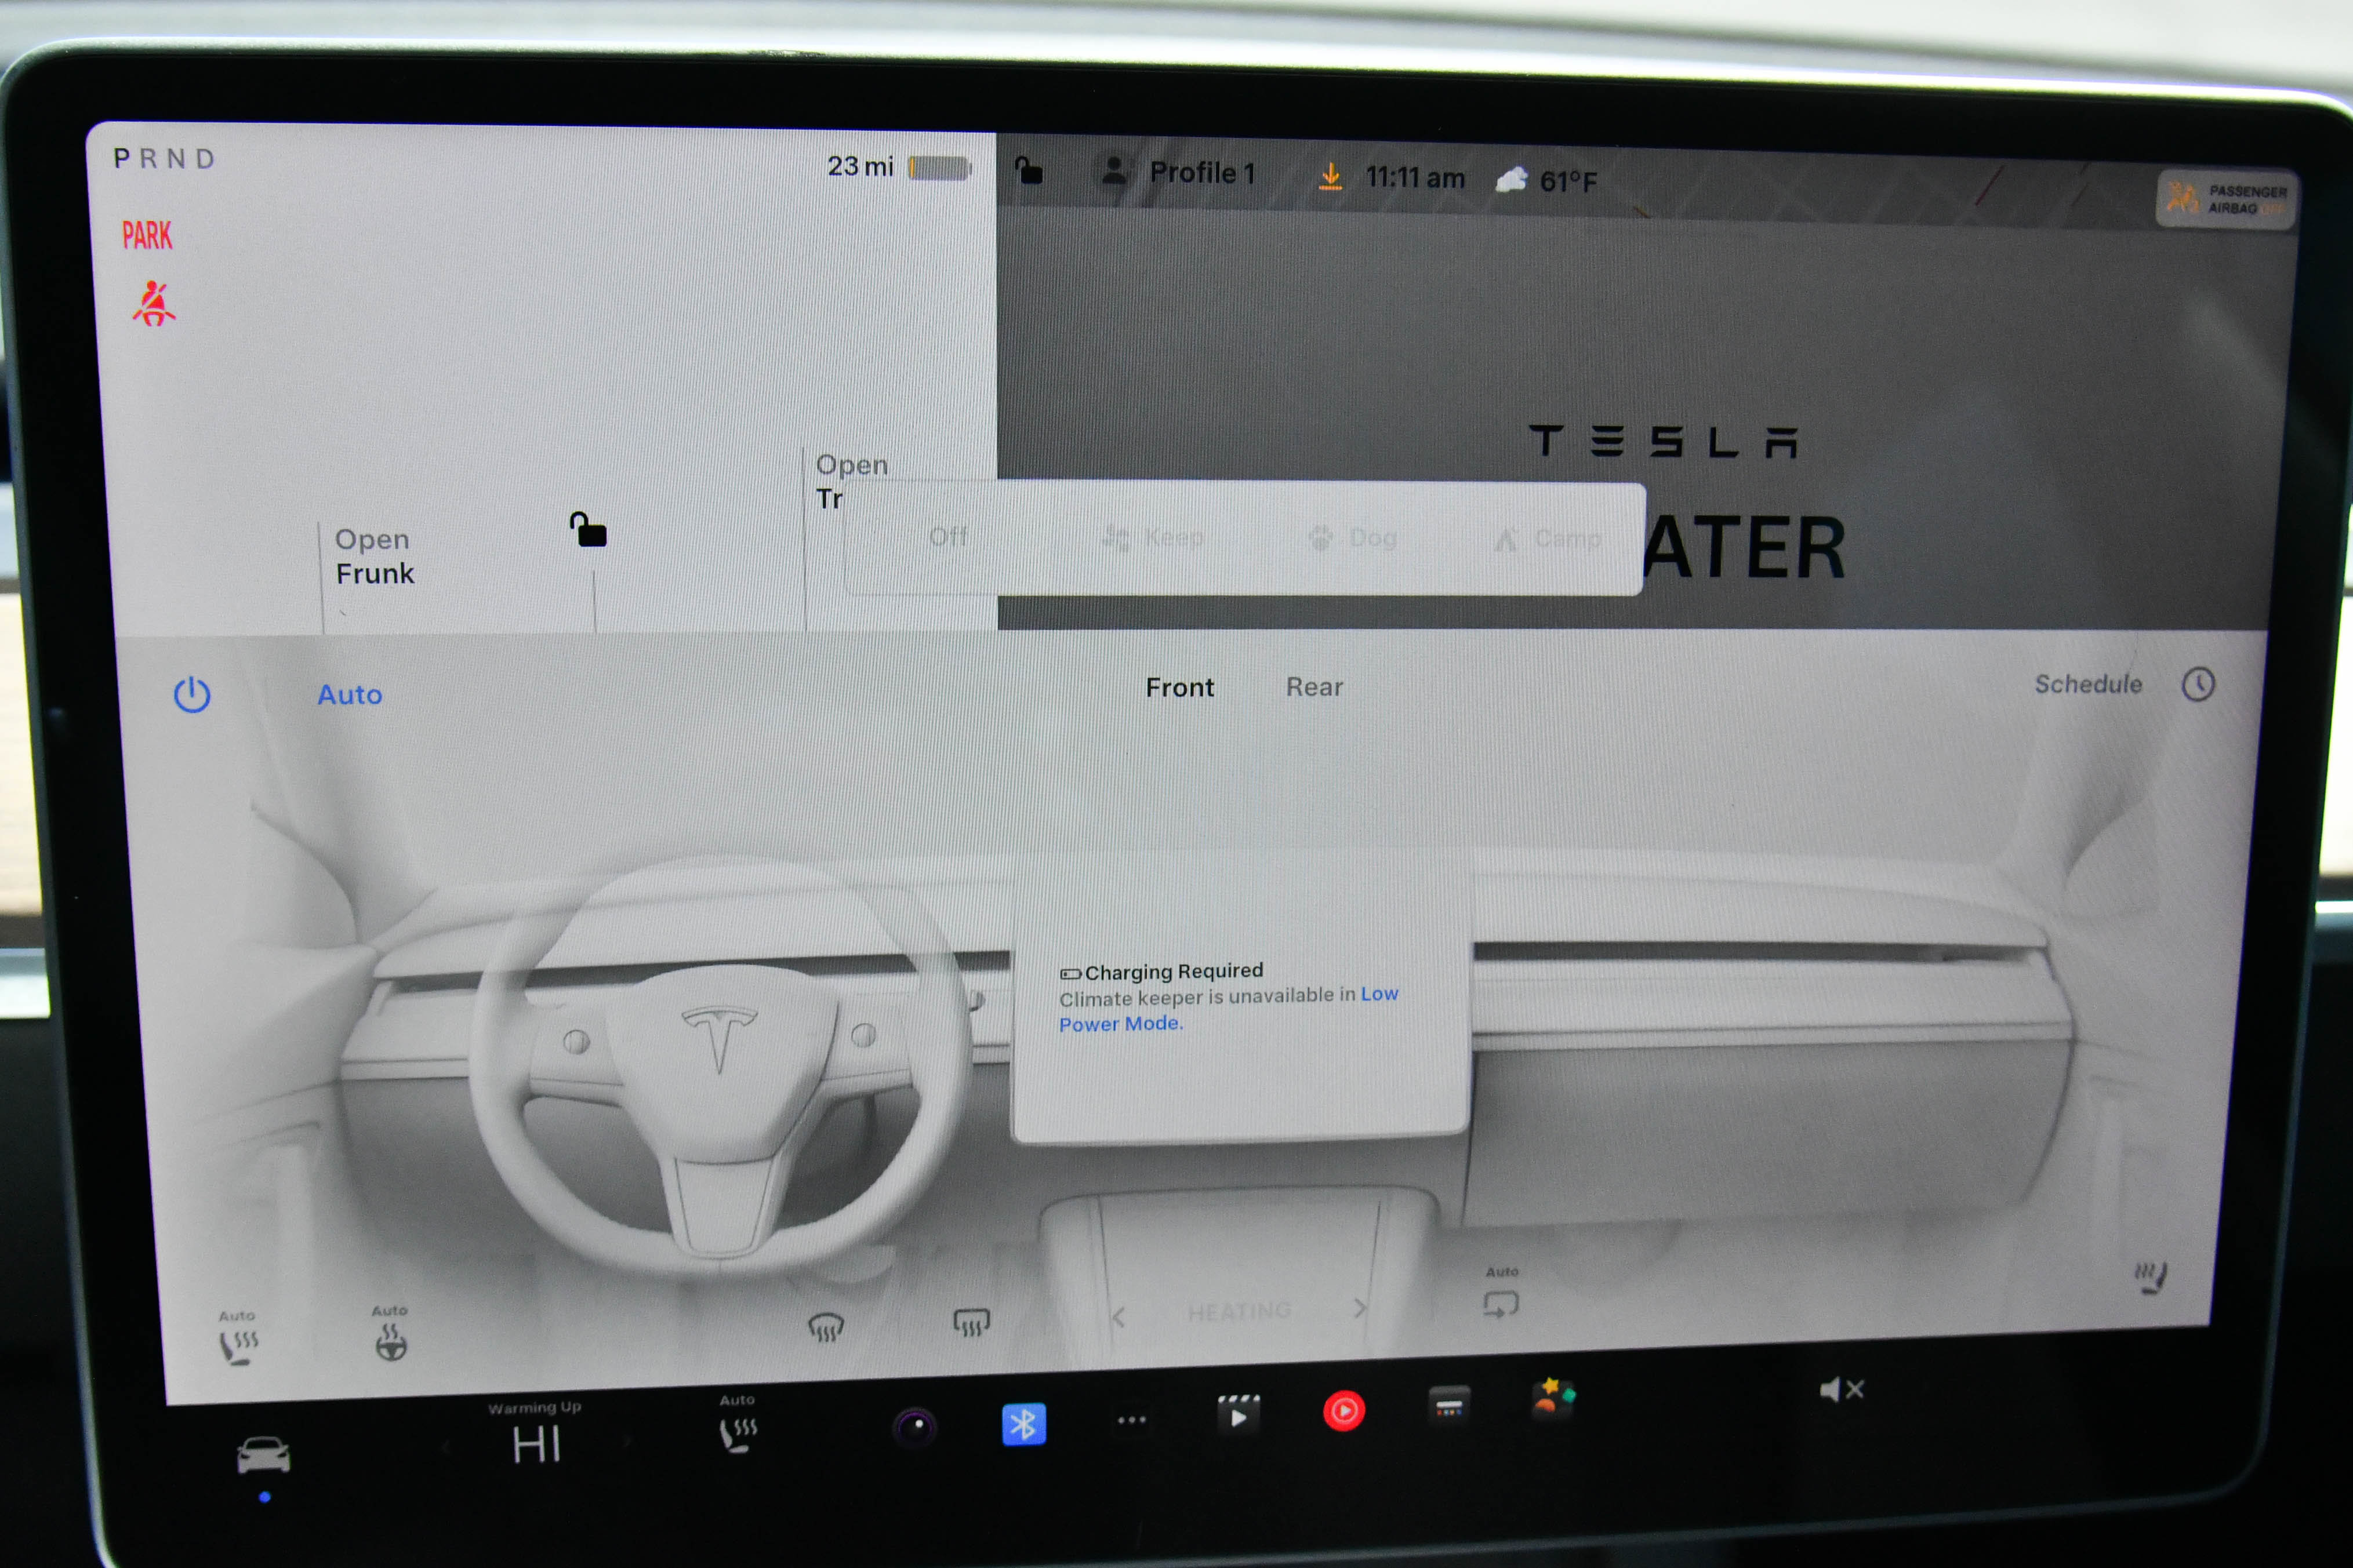The image size is (2353, 1568).
Task: Open the Schedule climate setting
Action: pyautogui.click(x=2088, y=684)
